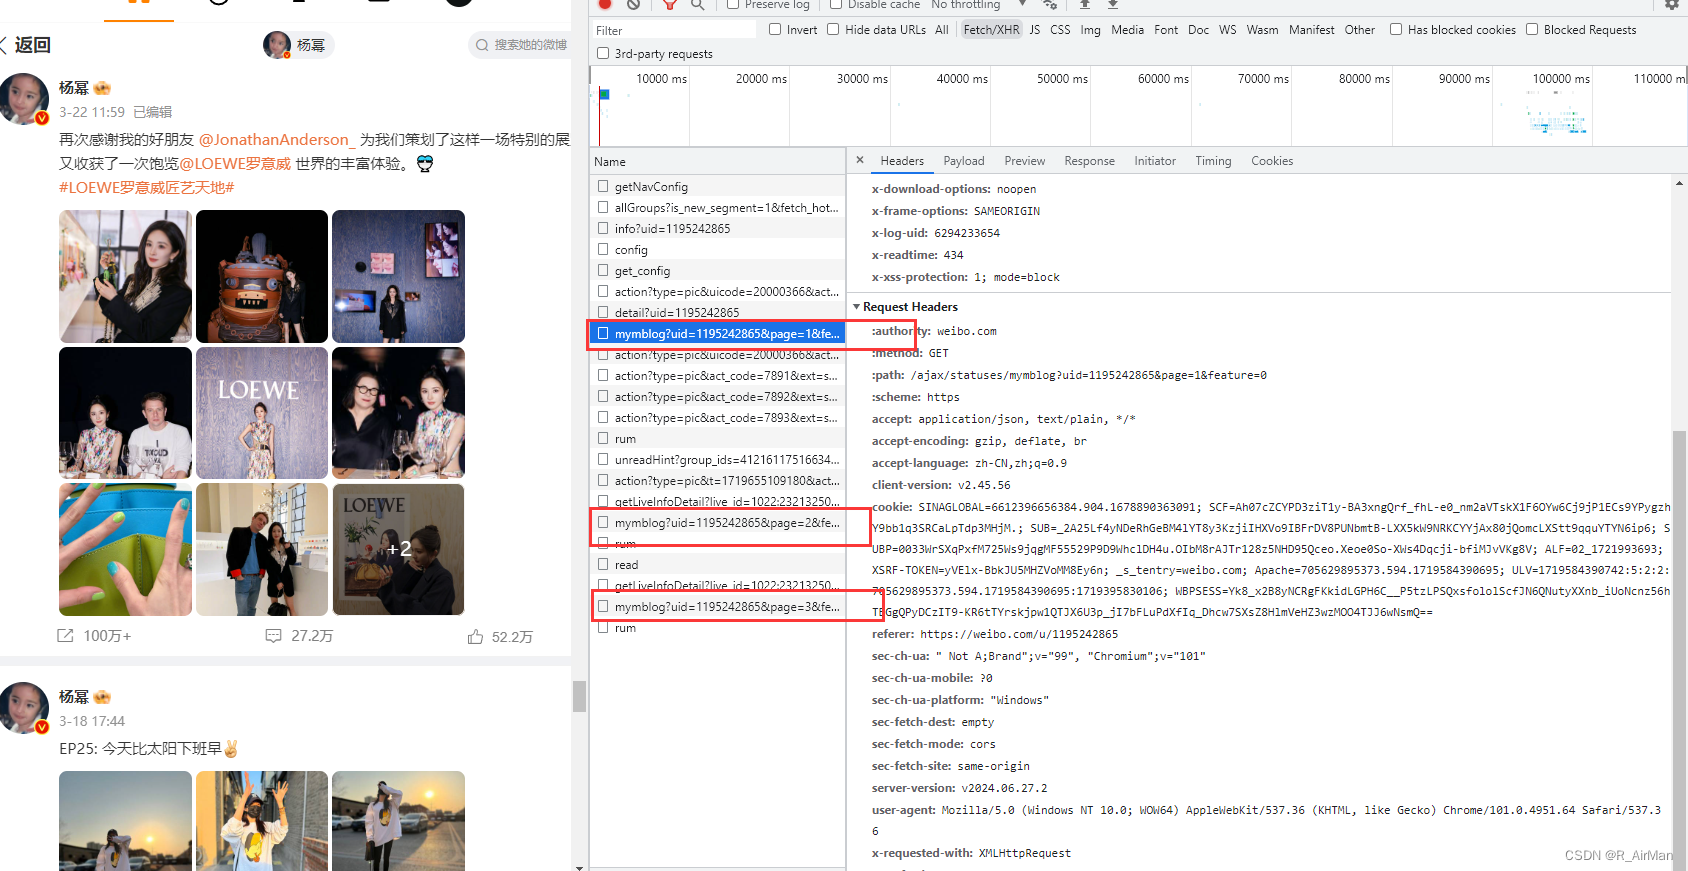Select the All resource type filter

click(x=942, y=30)
